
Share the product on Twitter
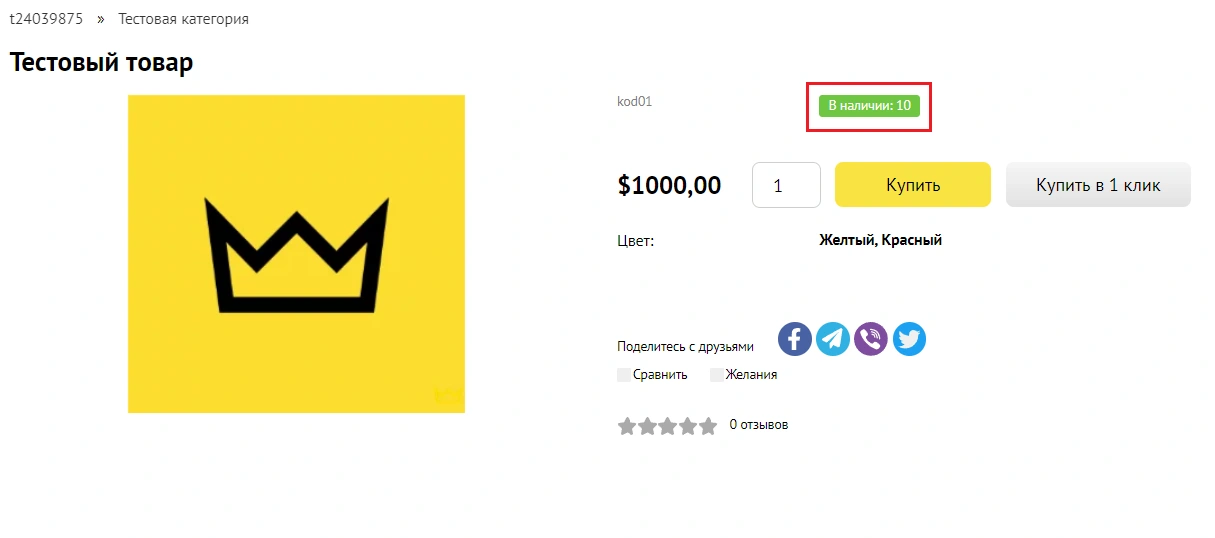point(909,339)
